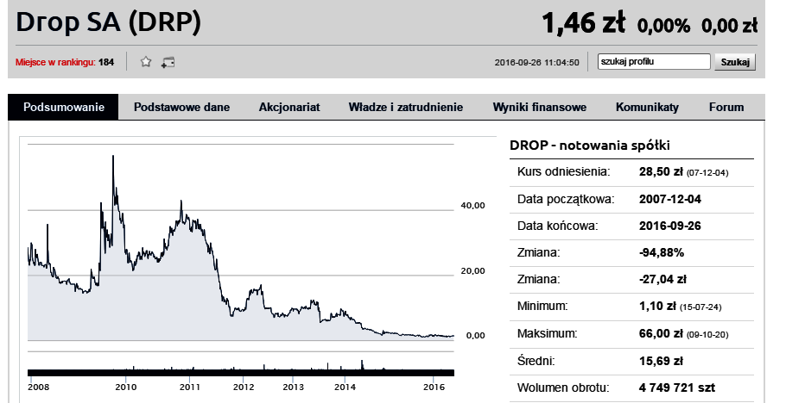Click the Szukaj search button
This screenshot has height=403, width=786.
(x=735, y=62)
